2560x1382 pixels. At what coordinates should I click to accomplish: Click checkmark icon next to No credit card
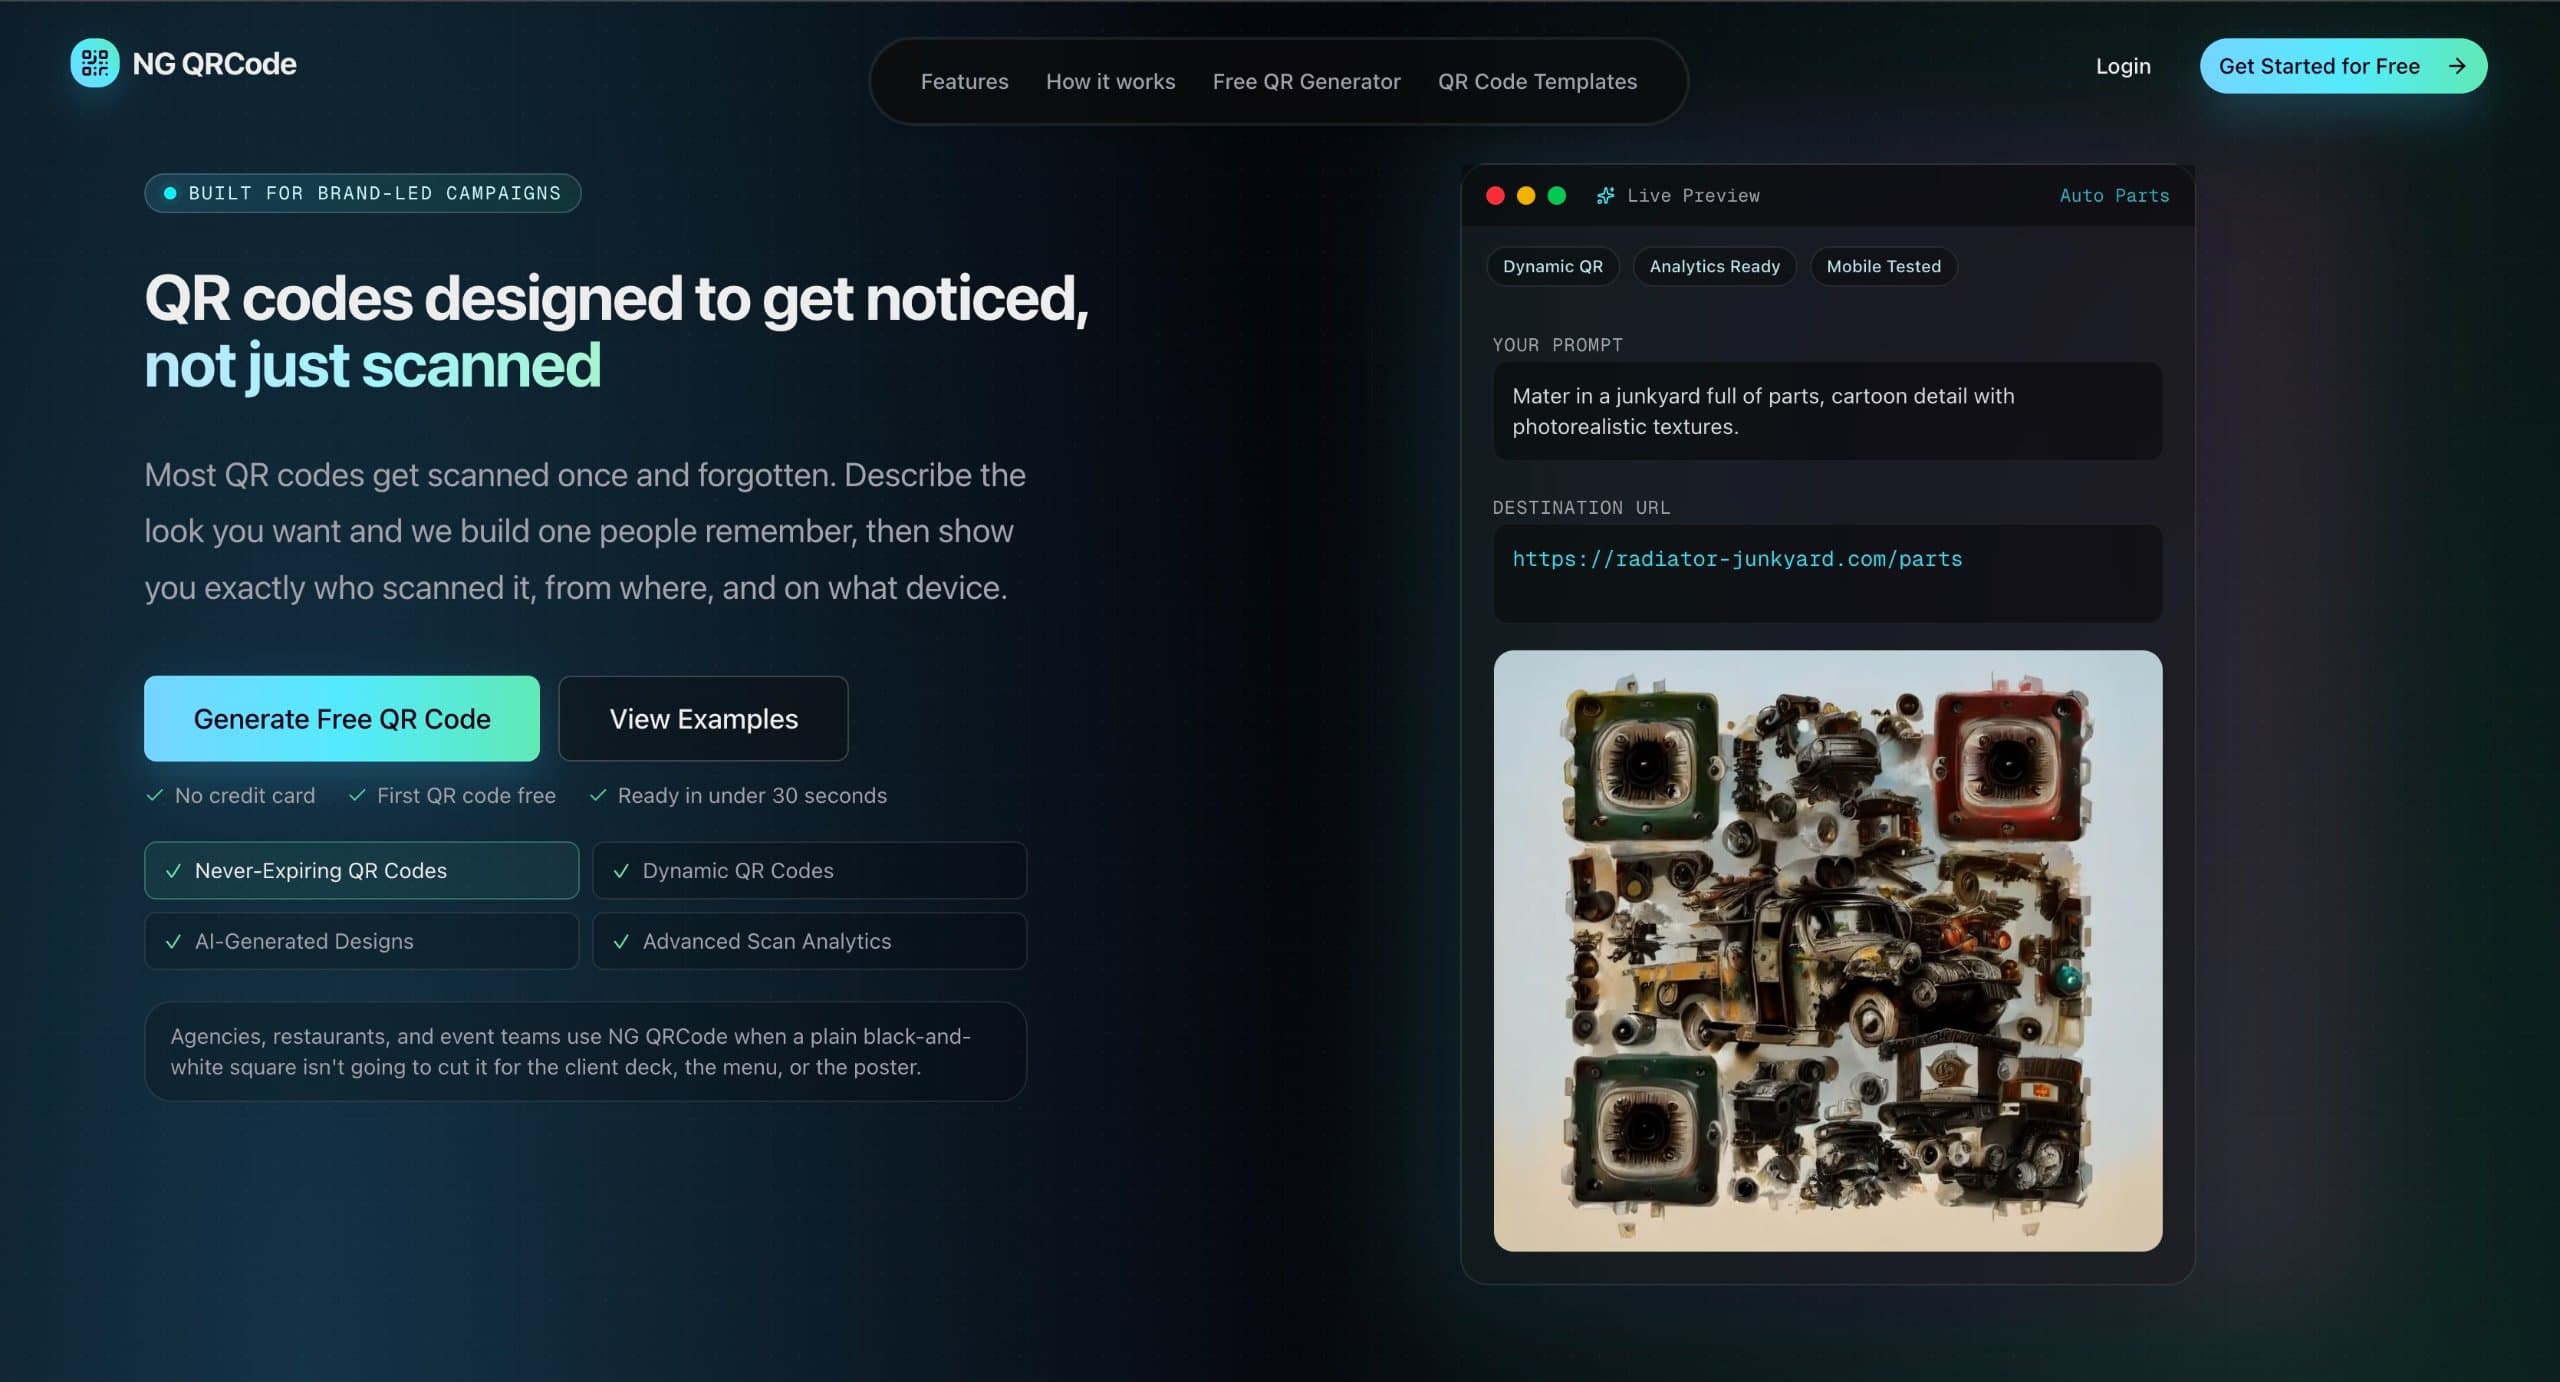(x=154, y=795)
